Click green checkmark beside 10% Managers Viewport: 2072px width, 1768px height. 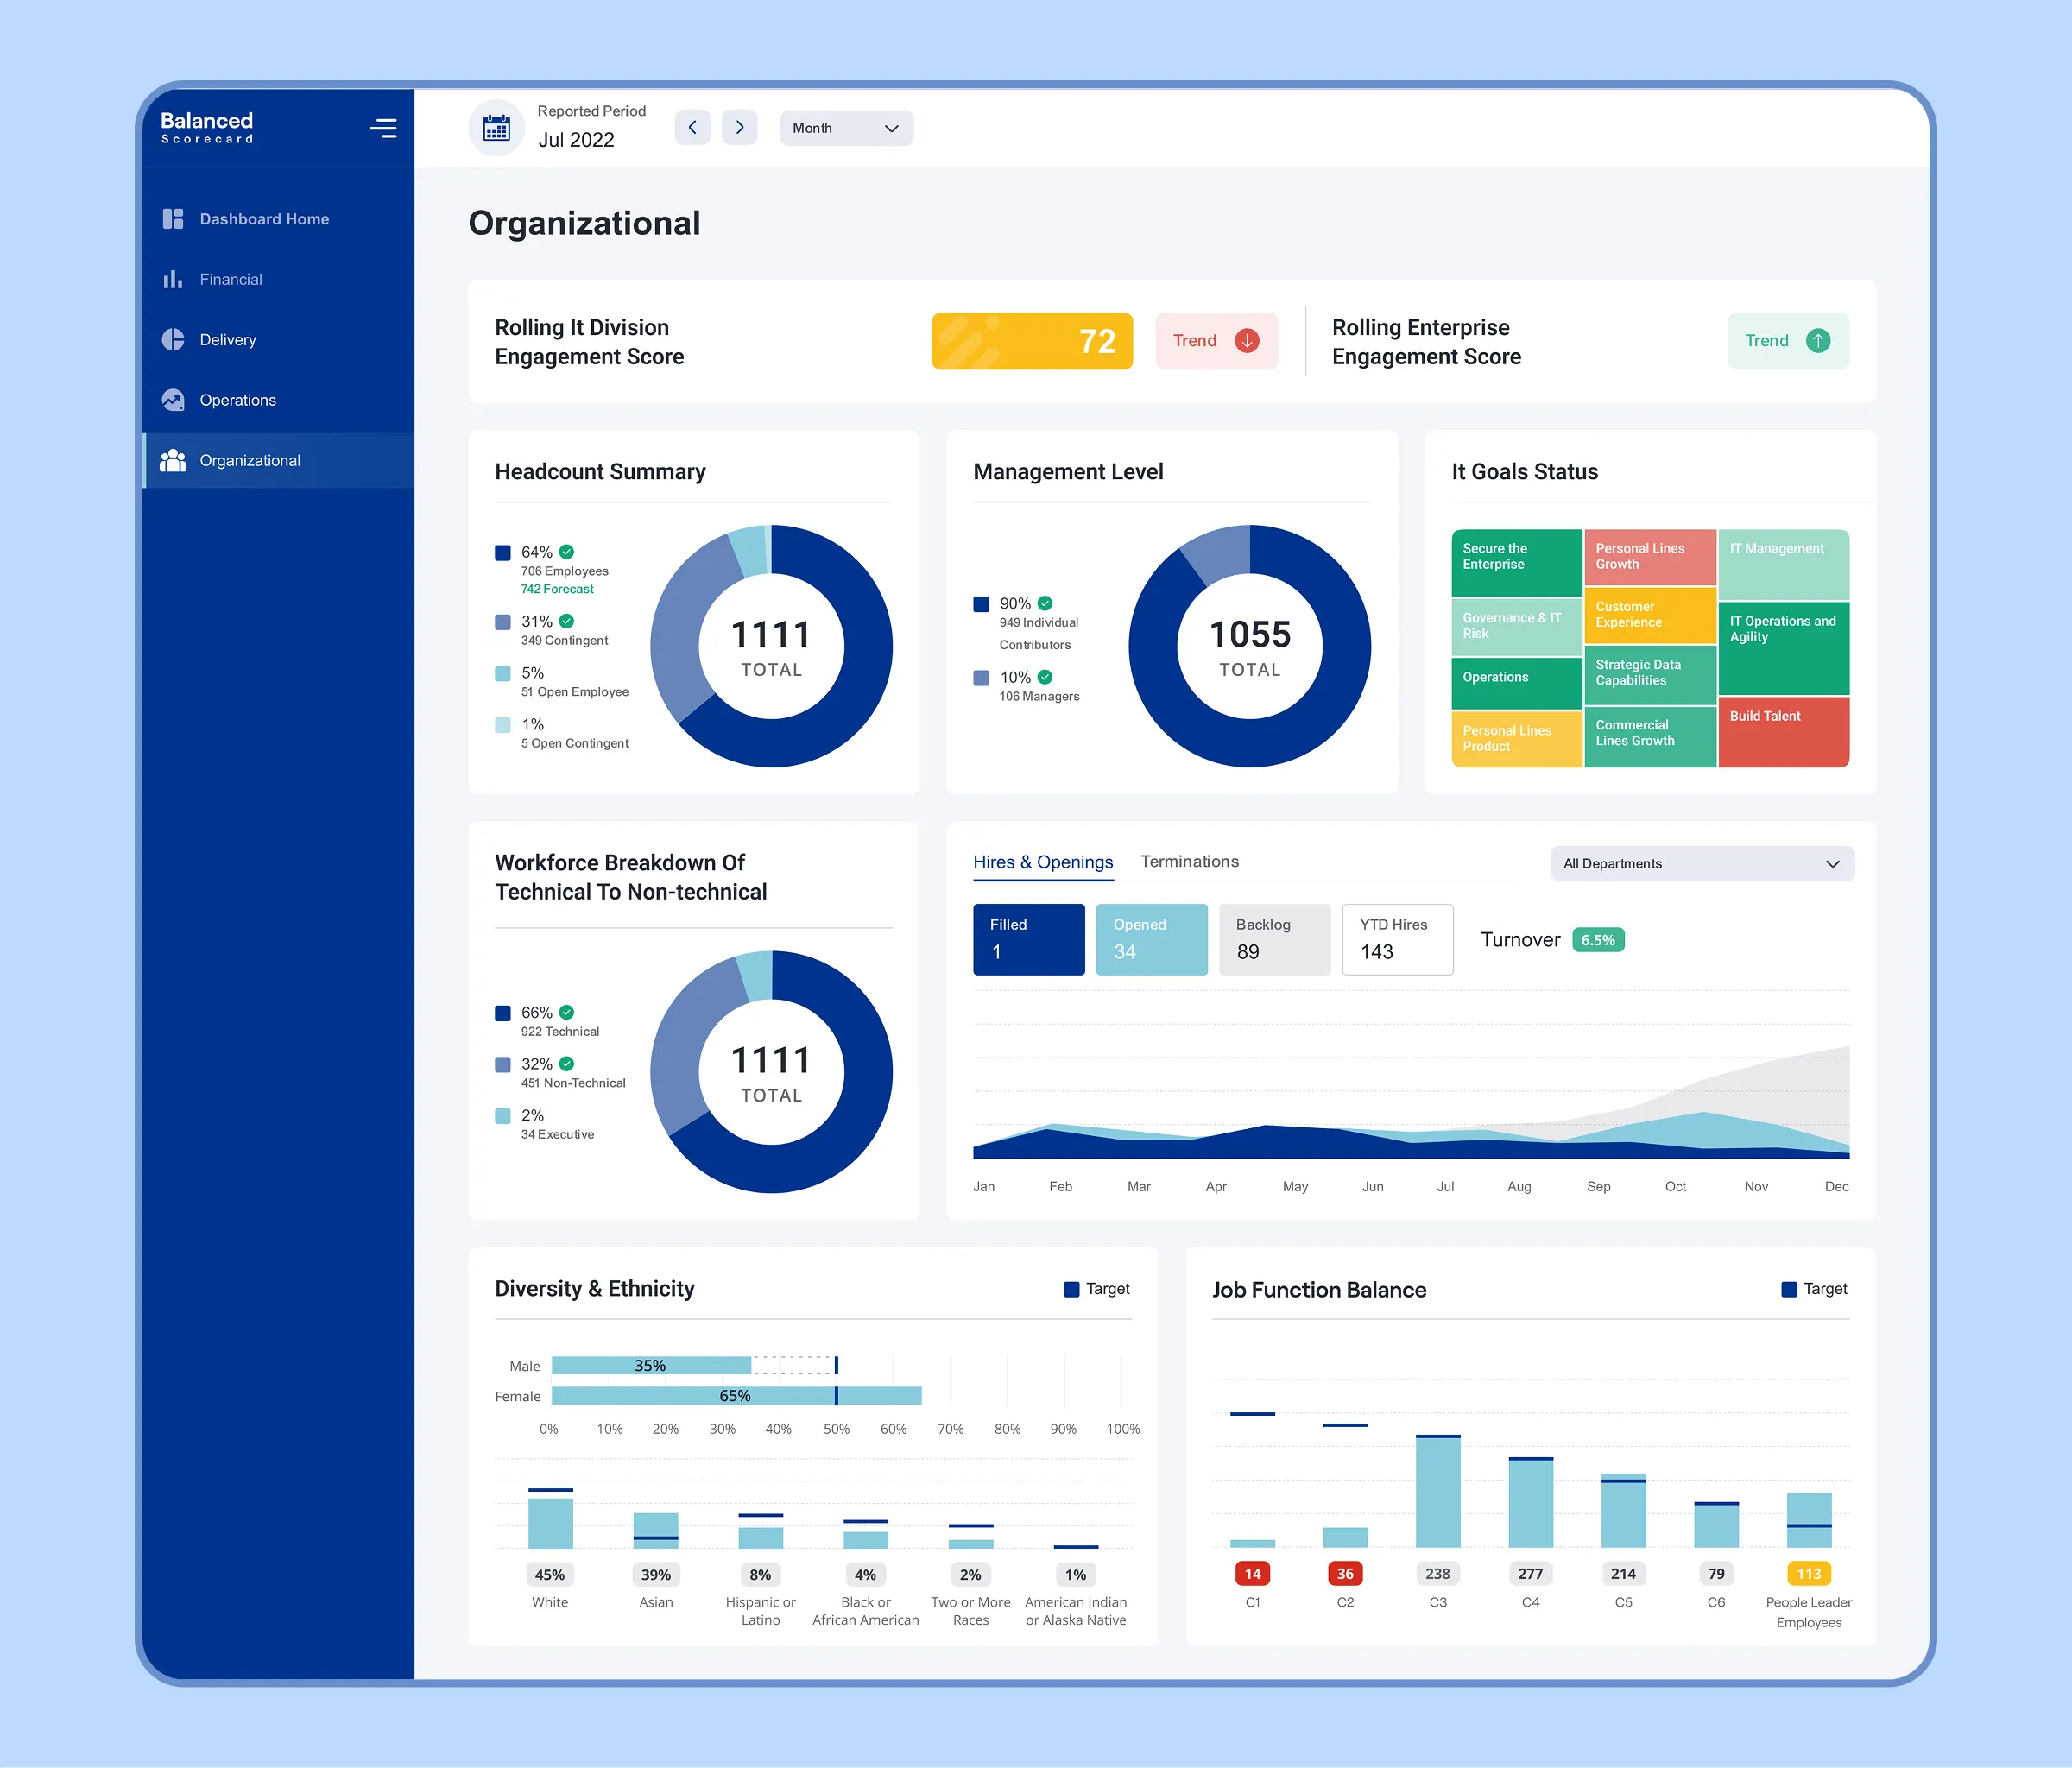1045,677
